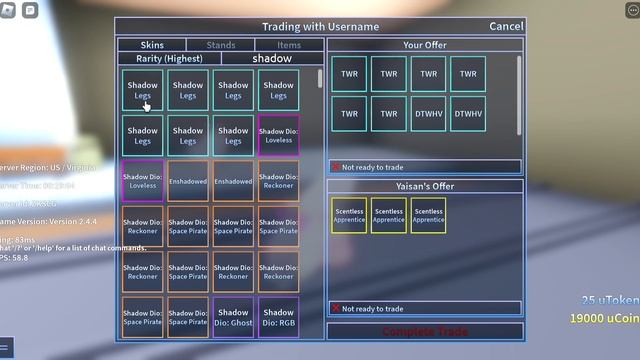Remove the last DTWHV from Your Offer
This screenshot has height=360, width=640.
pos(468,114)
